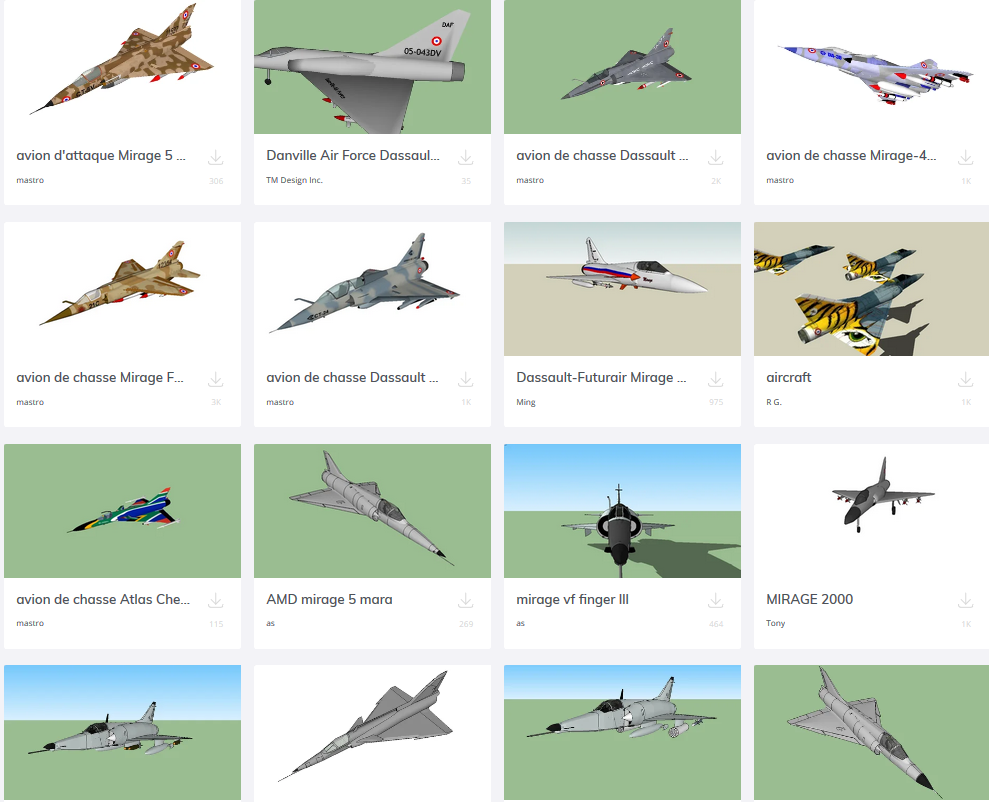The width and height of the screenshot is (989, 802).
Task: Open the South African flag jet thumbnail
Action: click(x=122, y=511)
